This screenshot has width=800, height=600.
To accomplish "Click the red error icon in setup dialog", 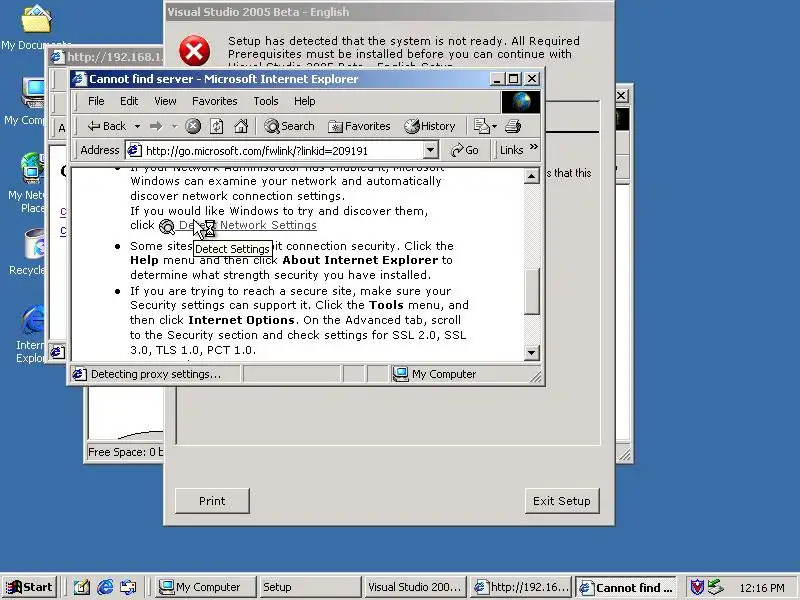I will pos(194,51).
